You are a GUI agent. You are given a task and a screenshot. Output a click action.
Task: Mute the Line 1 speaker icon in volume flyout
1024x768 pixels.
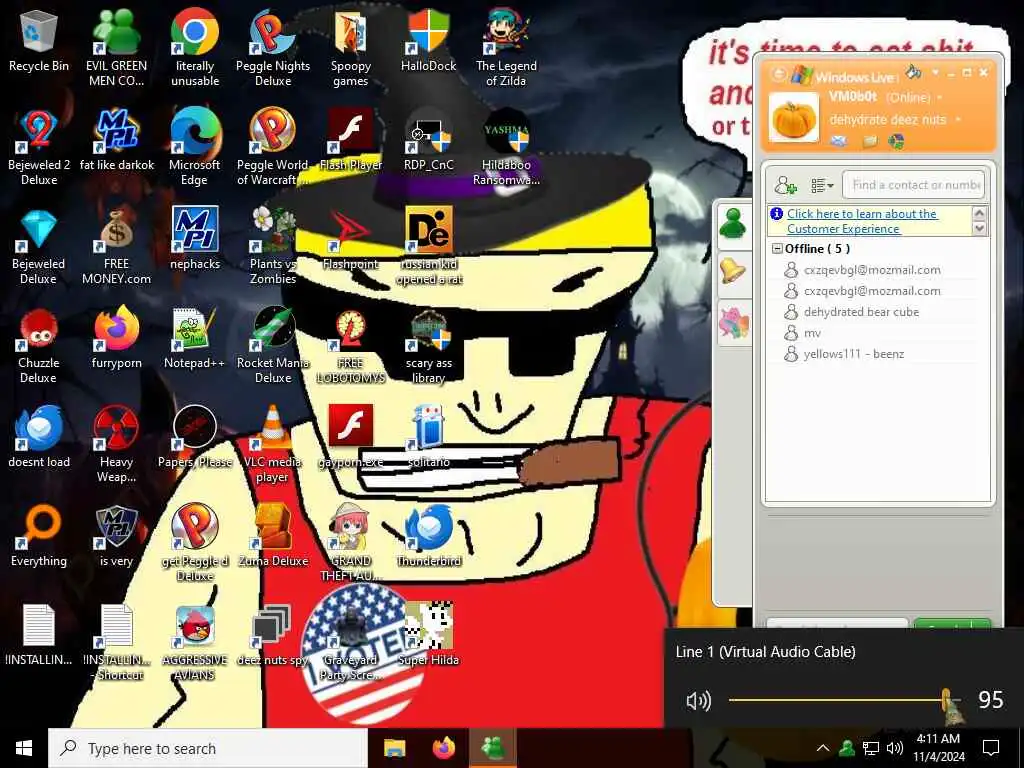point(698,701)
